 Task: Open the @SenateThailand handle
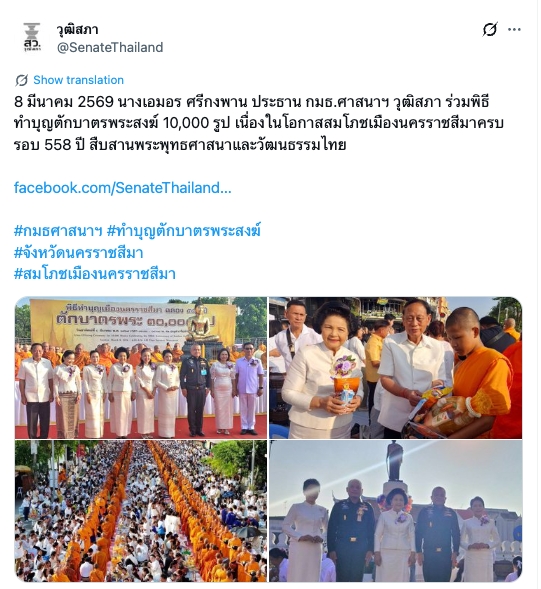tap(110, 48)
